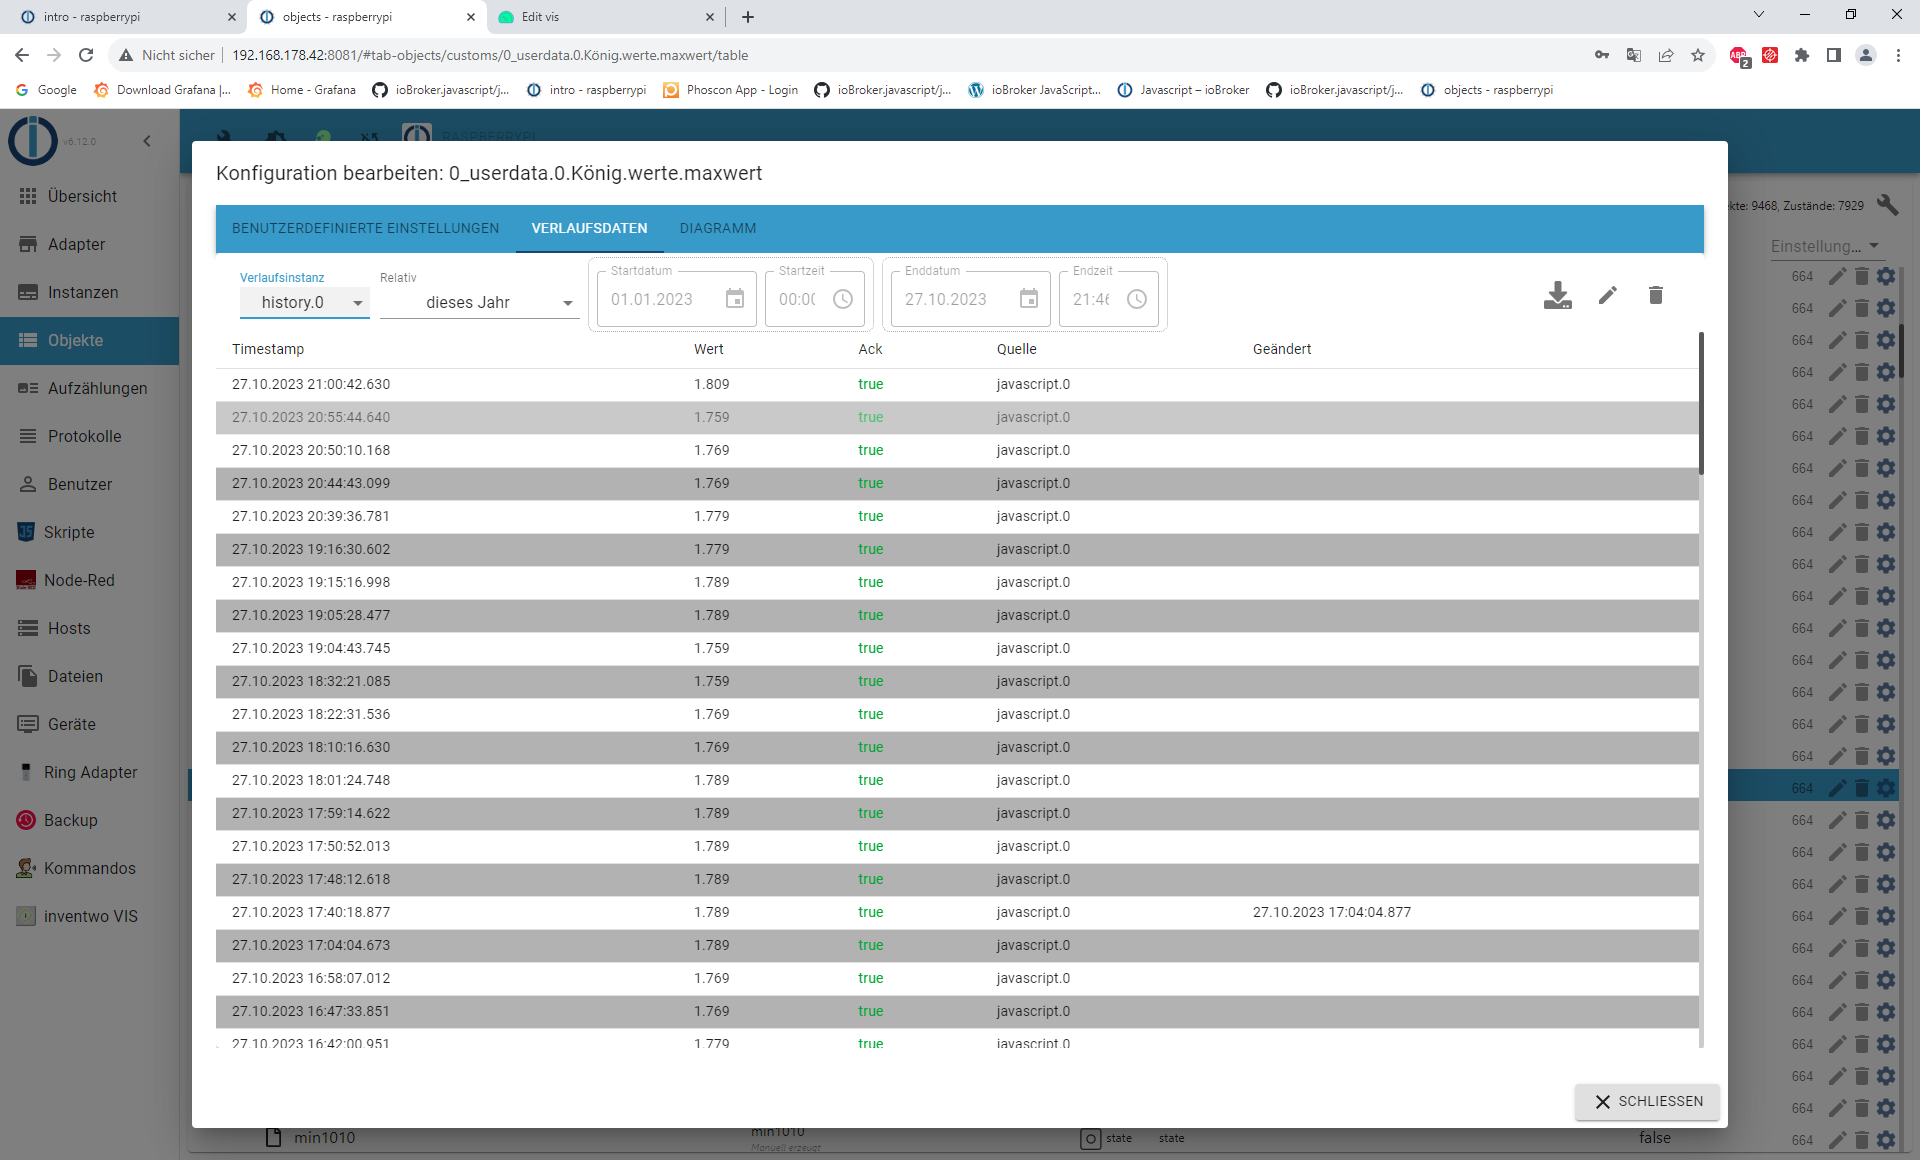This screenshot has height=1160, width=1920.
Task: Click the min1010 file icon in object list
Action: (273, 1137)
